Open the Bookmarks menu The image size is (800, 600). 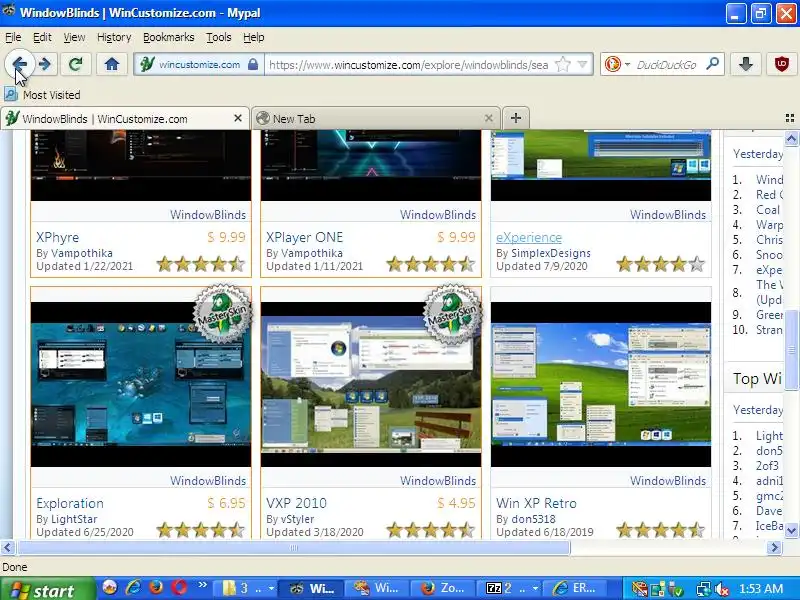coord(168,37)
